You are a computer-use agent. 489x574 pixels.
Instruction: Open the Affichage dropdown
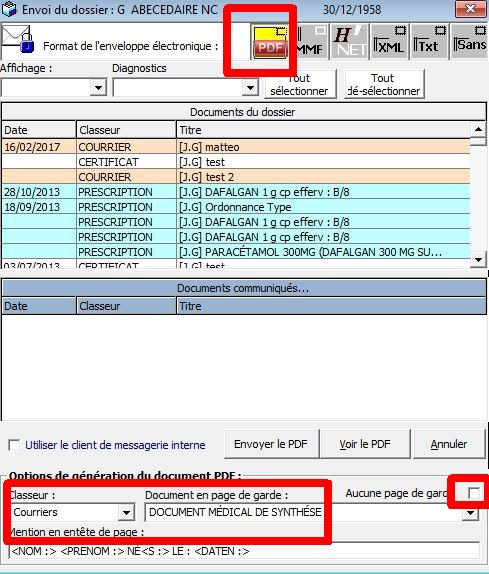[98, 87]
